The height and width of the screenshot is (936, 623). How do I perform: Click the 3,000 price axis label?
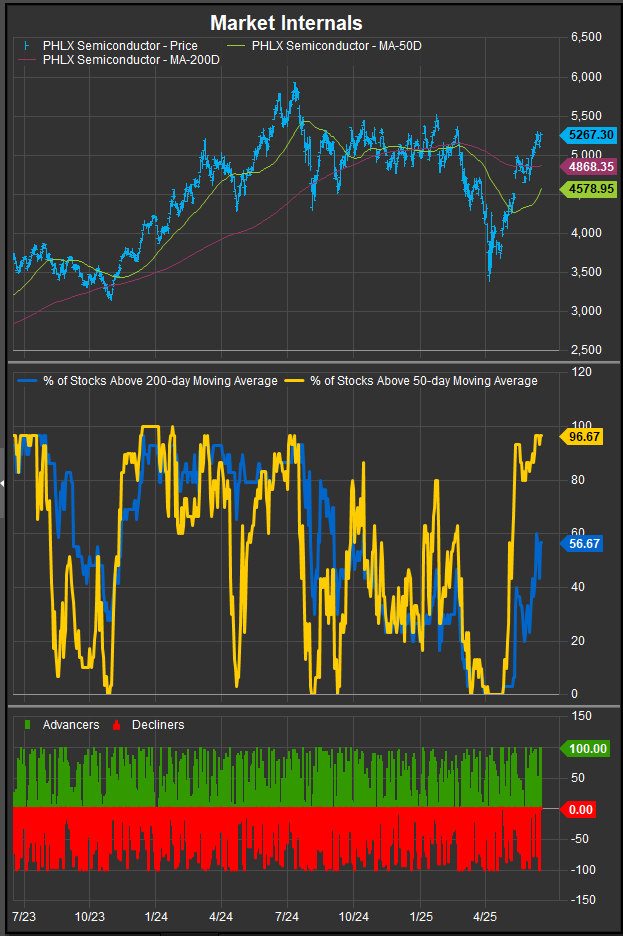pos(586,310)
